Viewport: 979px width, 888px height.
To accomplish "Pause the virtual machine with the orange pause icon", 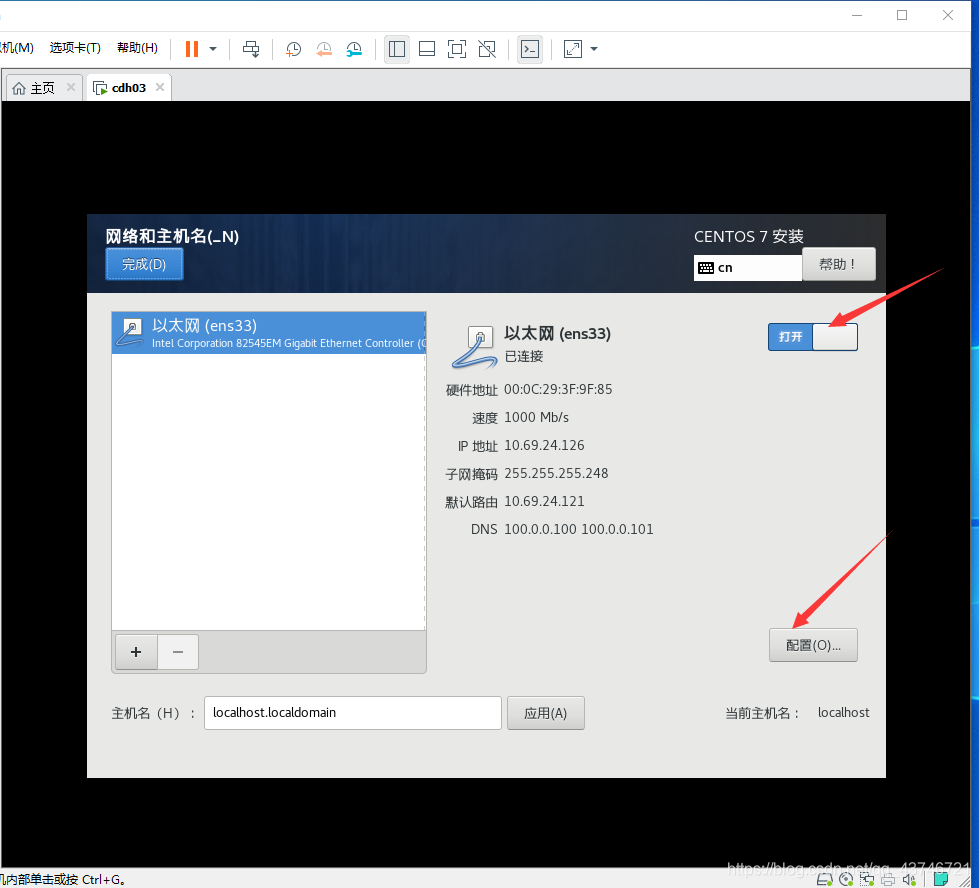I will (192, 49).
